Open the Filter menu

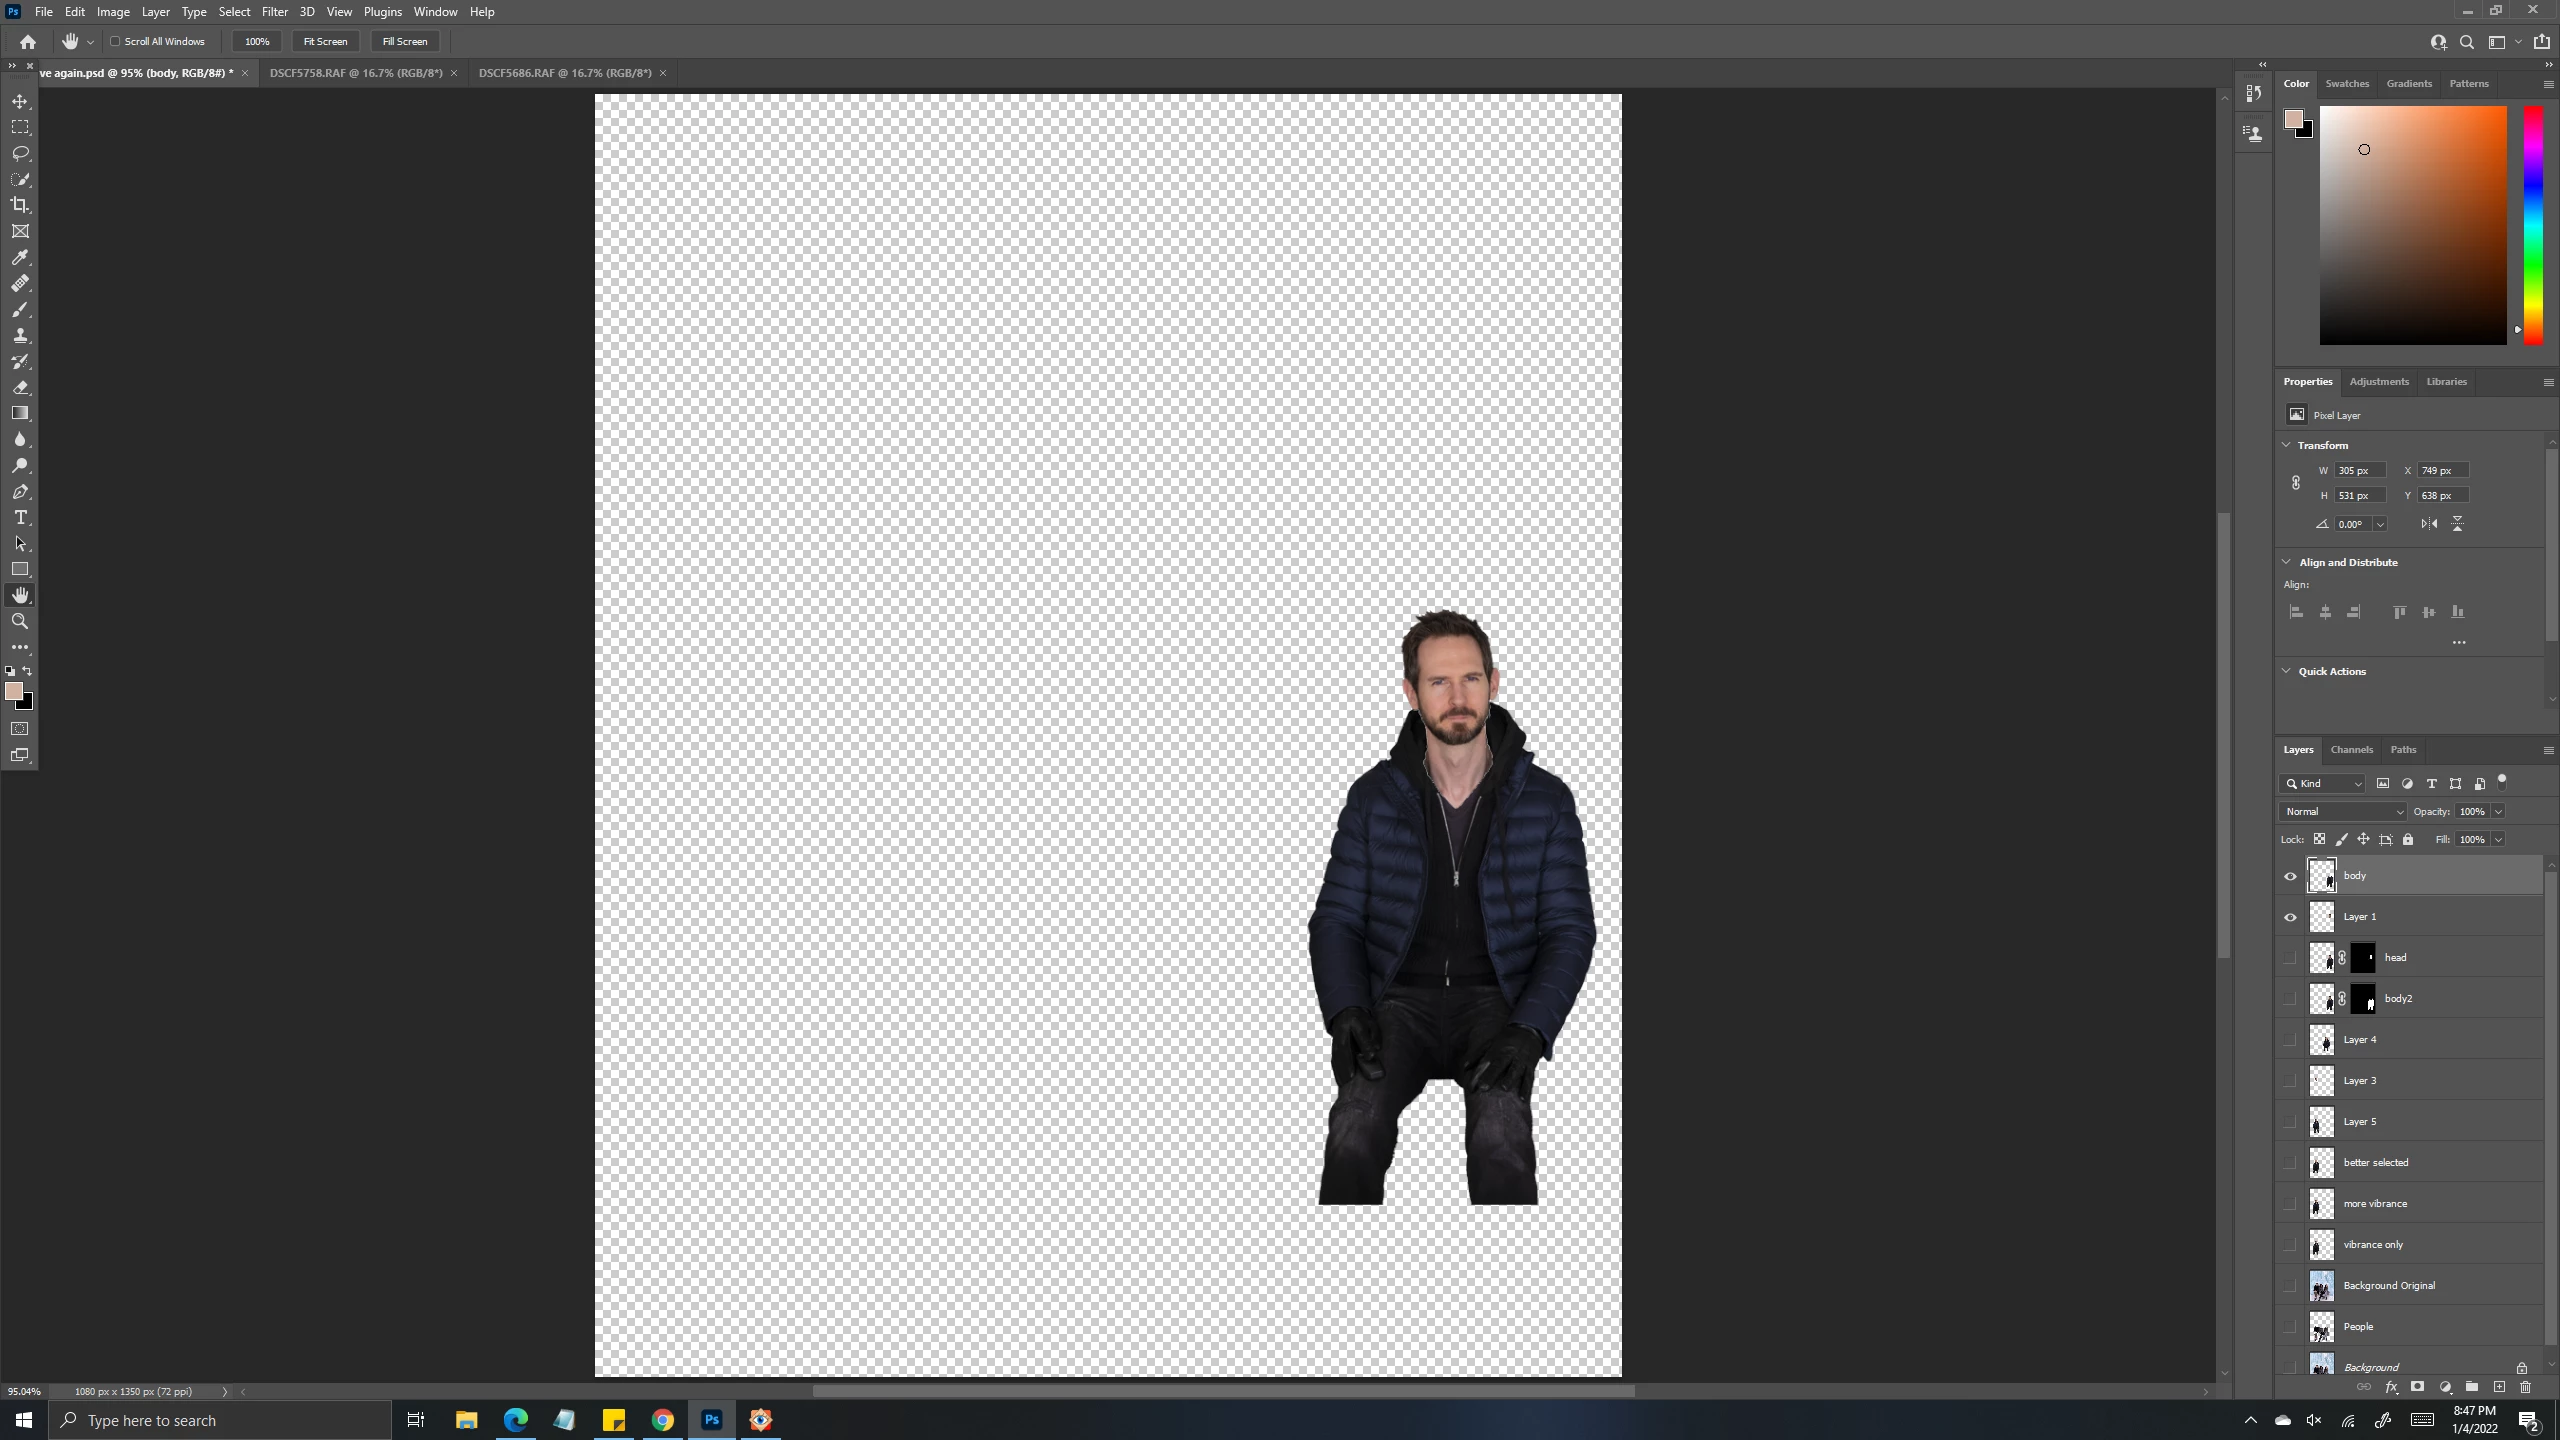click(274, 12)
